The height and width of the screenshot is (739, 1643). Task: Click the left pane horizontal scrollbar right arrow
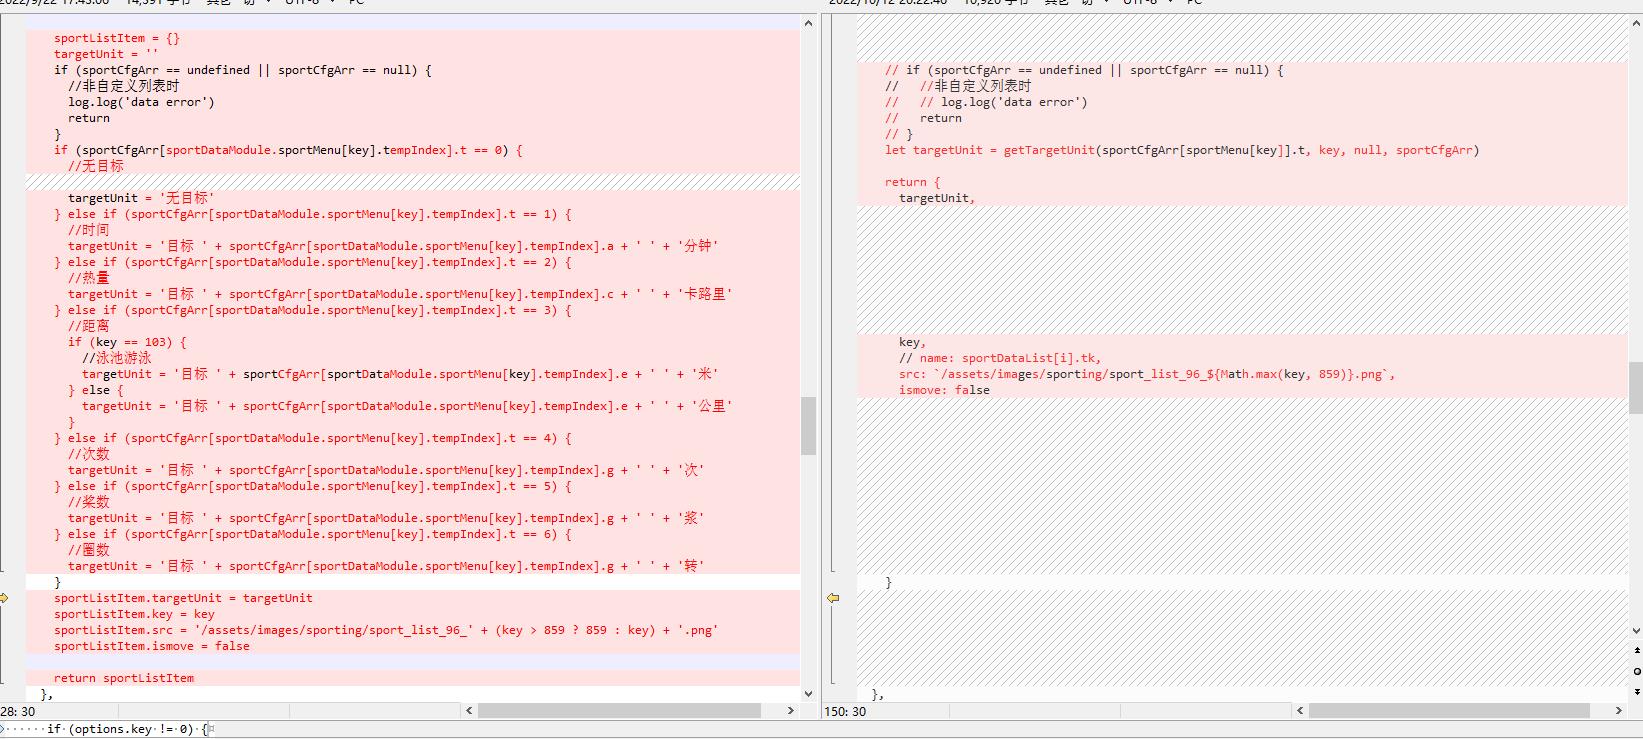click(790, 710)
